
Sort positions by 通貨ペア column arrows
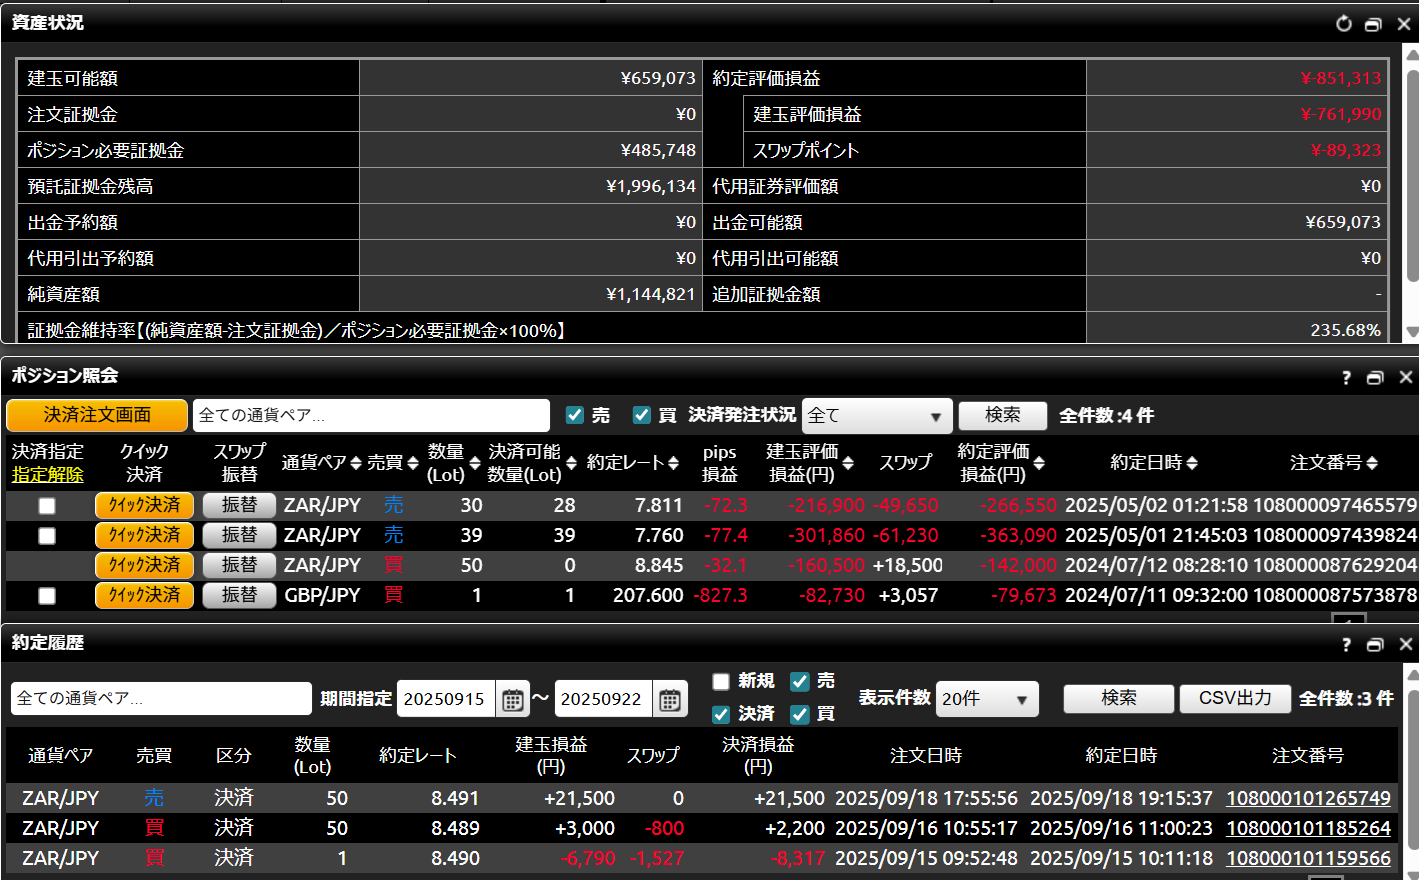[x=355, y=463]
